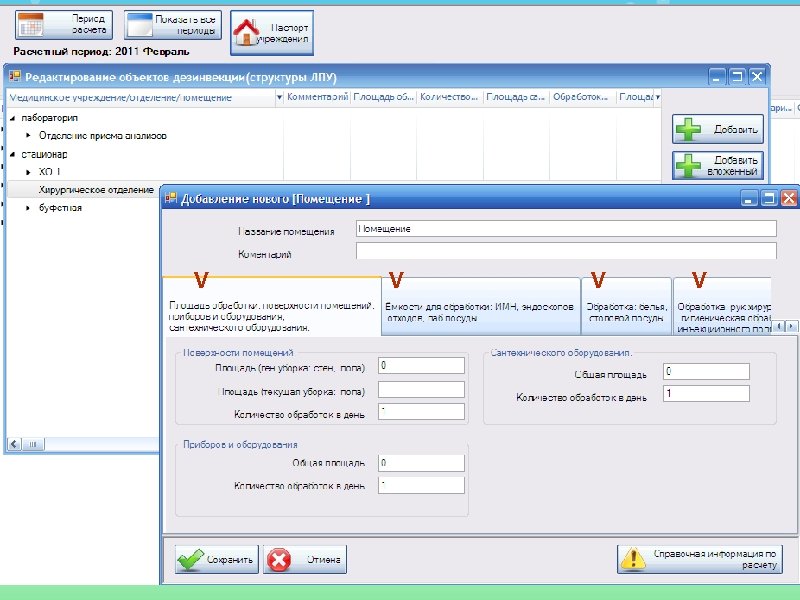This screenshot has height=600, width=800.
Task: Select the стационар tree row text
Action: click(x=44, y=154)
